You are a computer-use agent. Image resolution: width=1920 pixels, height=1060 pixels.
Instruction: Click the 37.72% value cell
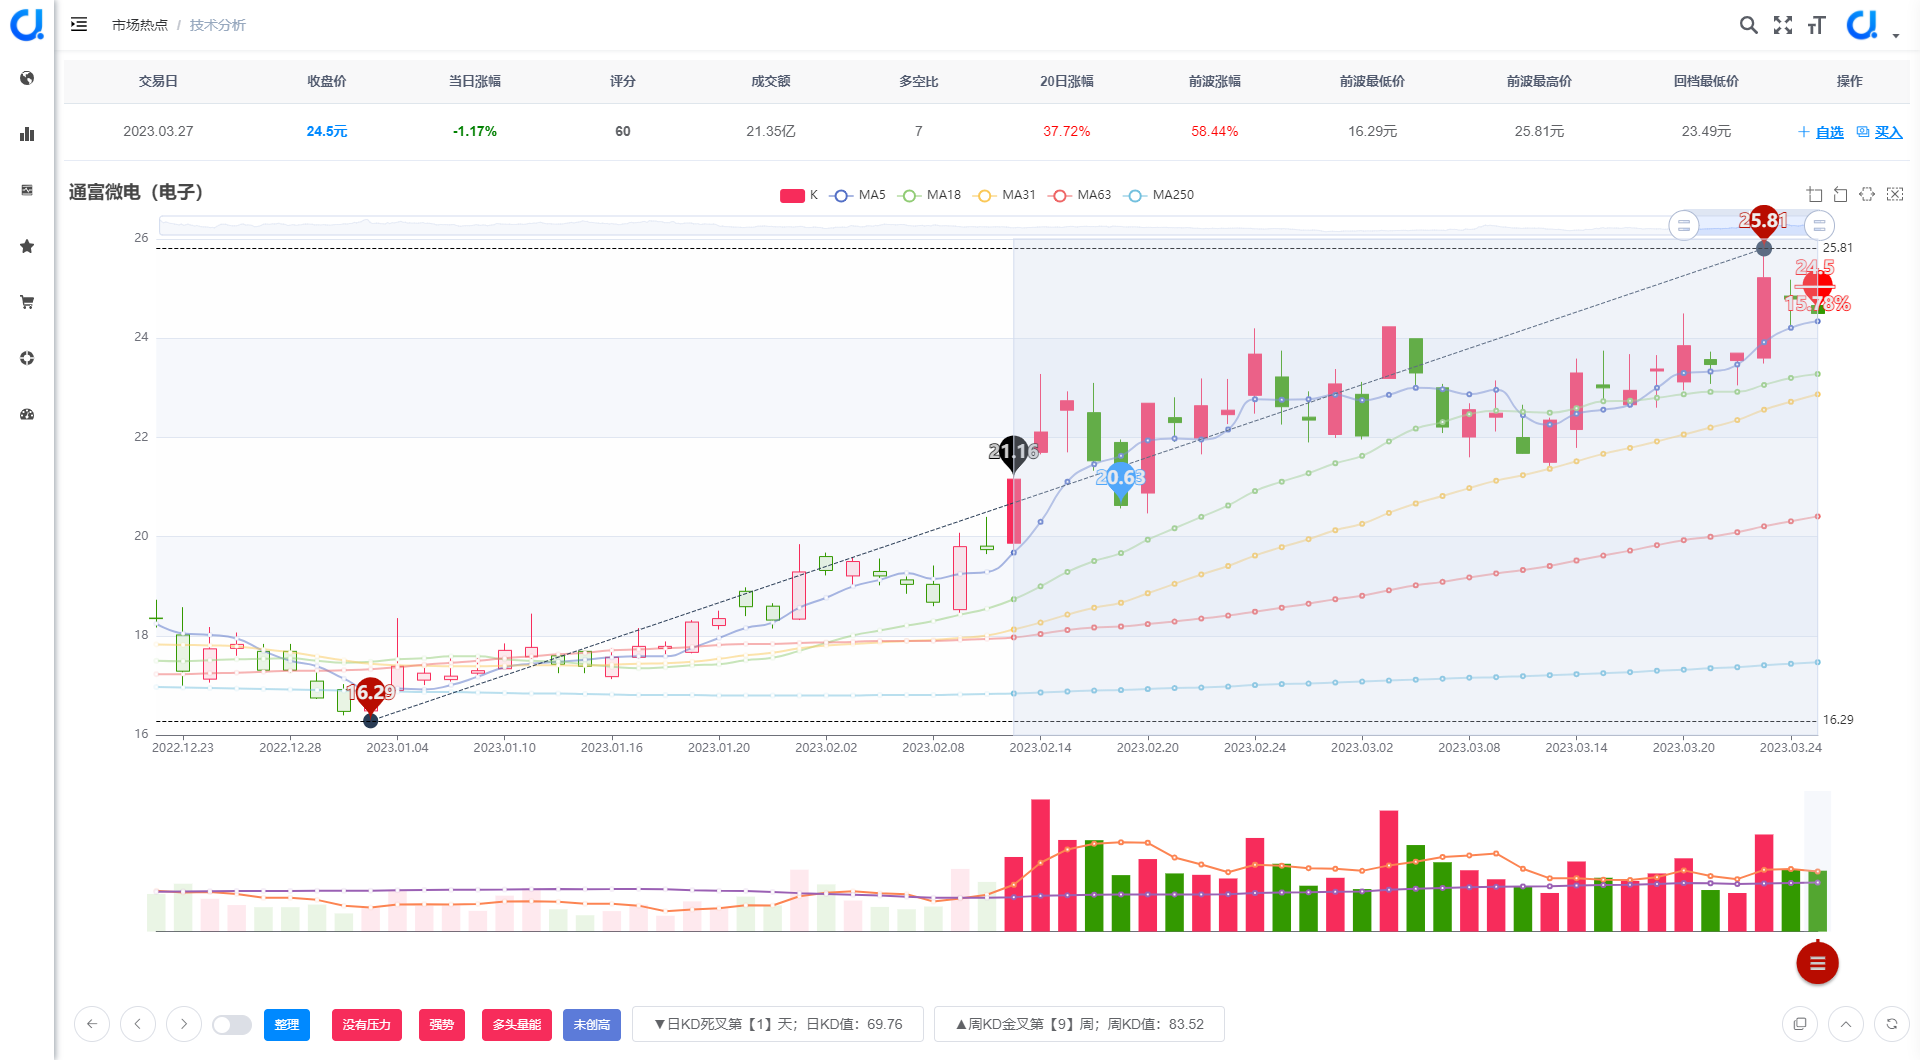(1067, 132)
